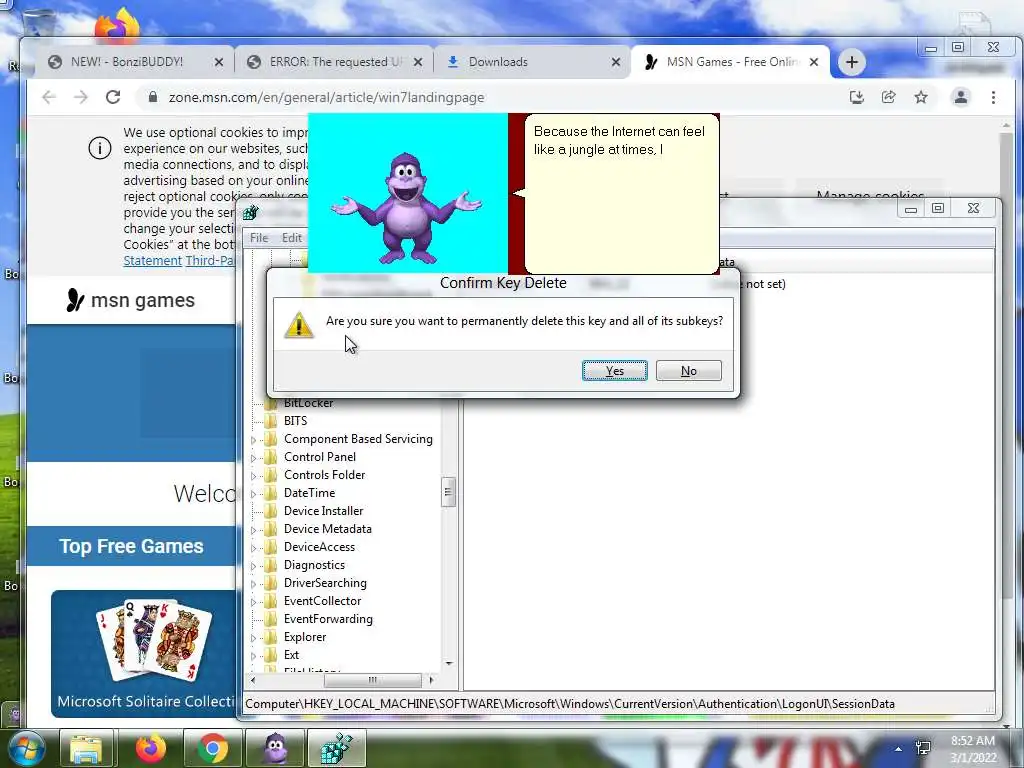Close the MSN Games tab
Image resolution: width=1024 pixels, height=768 pixels.
[x=814, y=62]
